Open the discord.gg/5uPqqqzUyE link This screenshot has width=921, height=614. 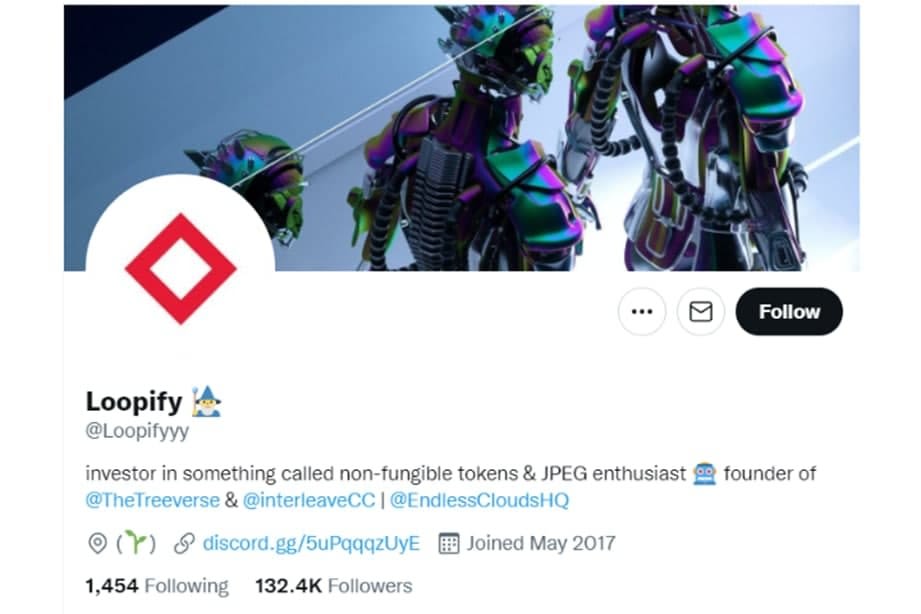[311, 543]
